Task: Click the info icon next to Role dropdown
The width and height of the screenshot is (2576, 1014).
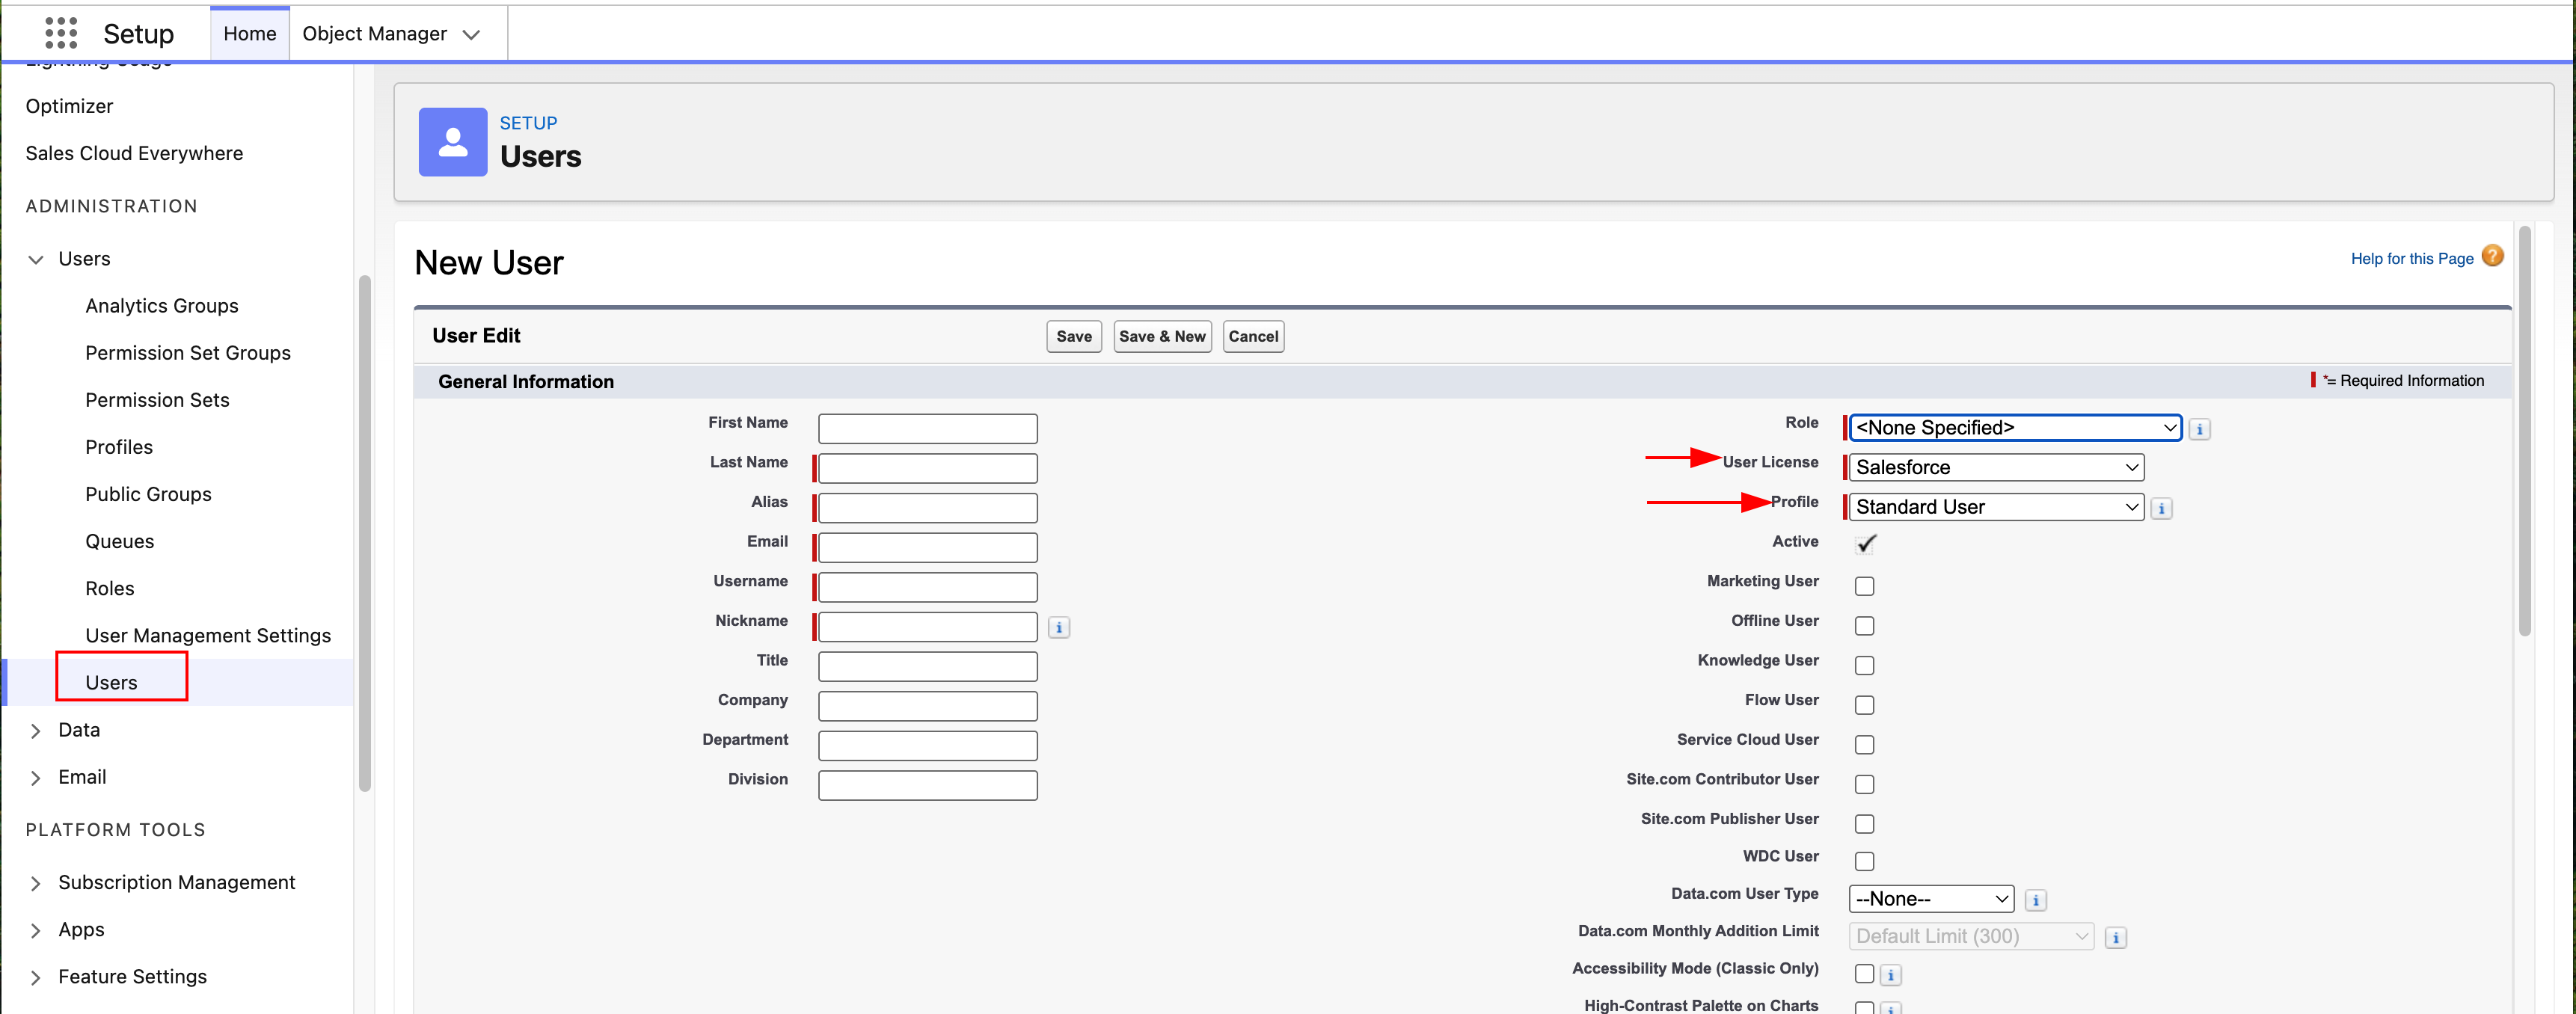Action: pos(2200,428)
